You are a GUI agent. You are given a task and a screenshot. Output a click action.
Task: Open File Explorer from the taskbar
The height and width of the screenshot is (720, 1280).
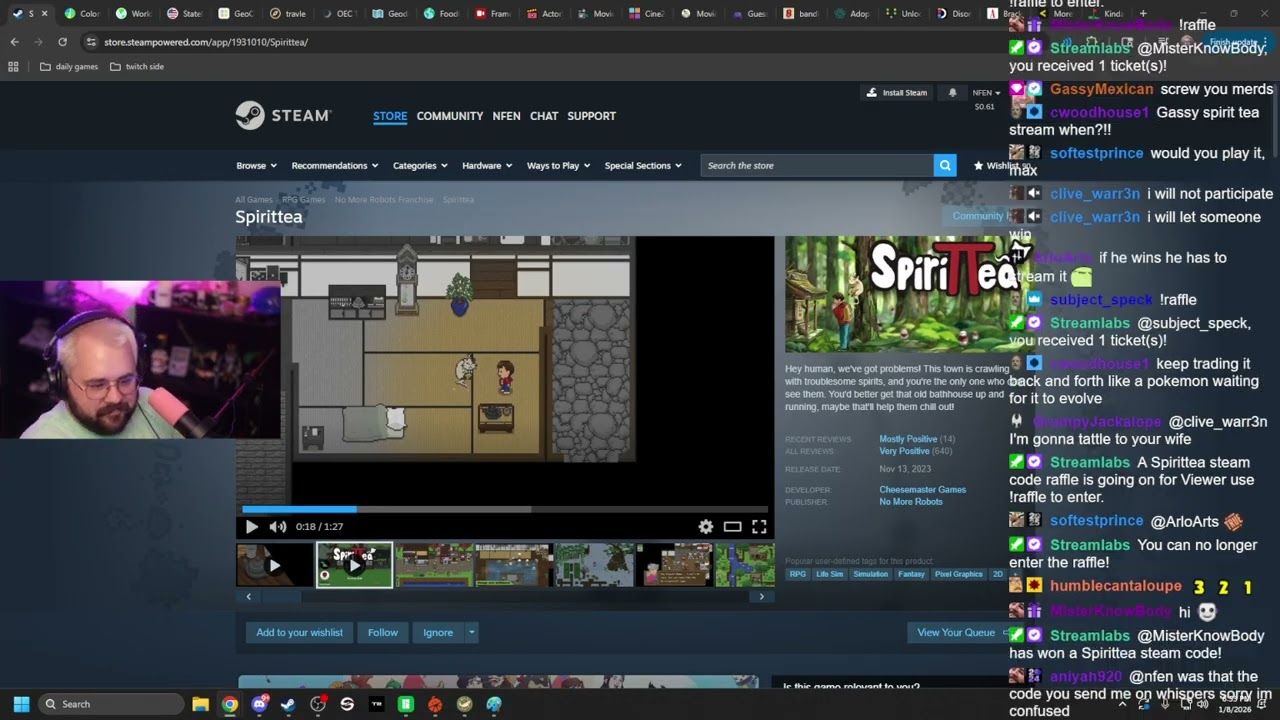(200, 704)
